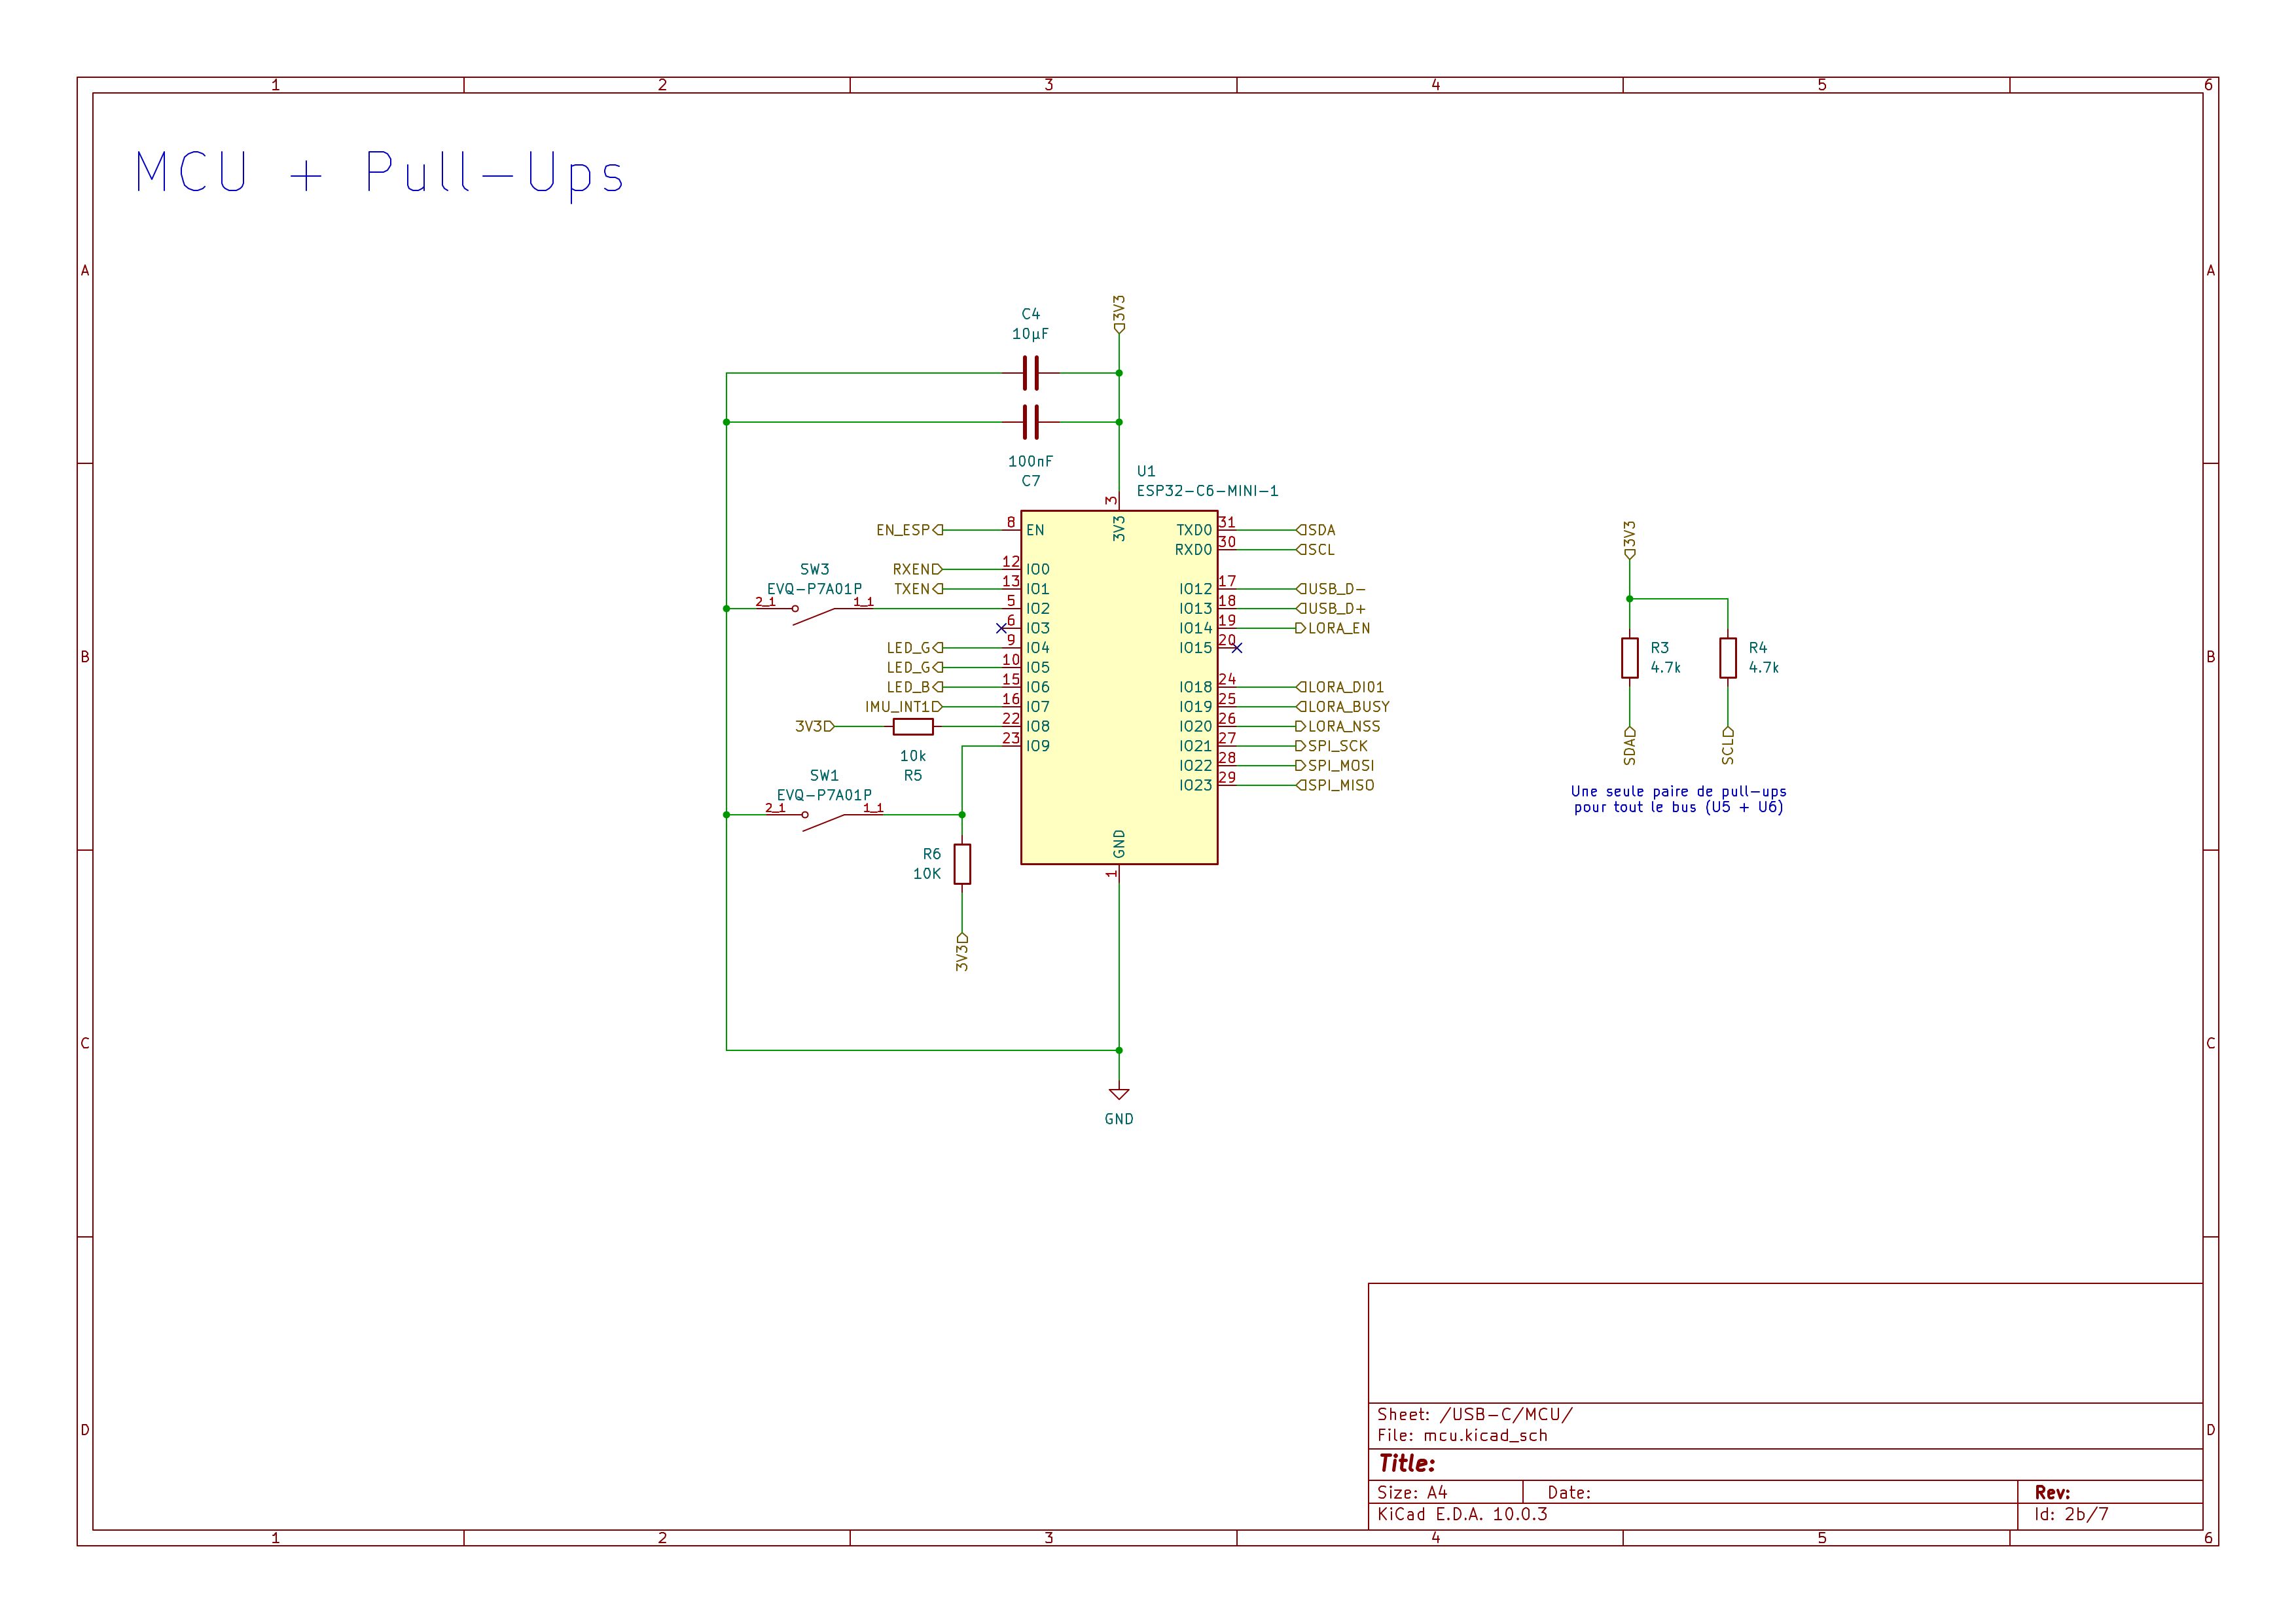Click the 'Title:' field in title block

1408,1464
